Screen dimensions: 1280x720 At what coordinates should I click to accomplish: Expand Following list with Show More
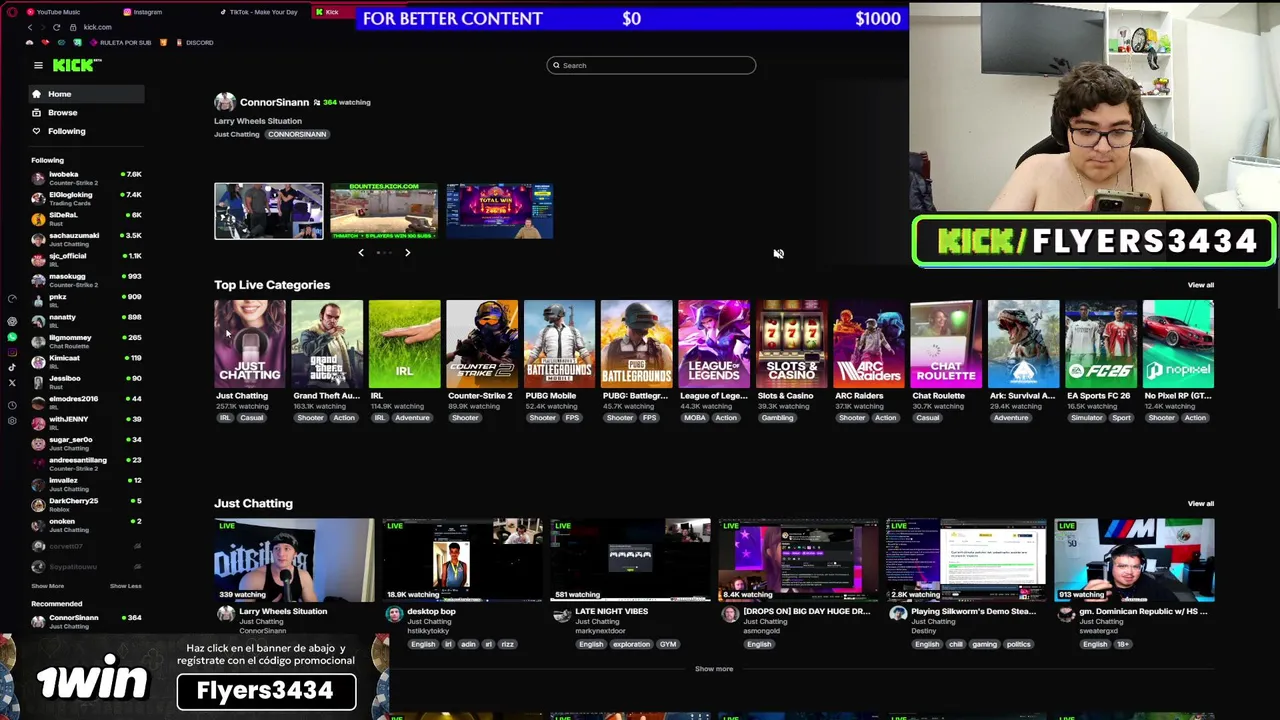pyautogui.click(x=48, y=586)
